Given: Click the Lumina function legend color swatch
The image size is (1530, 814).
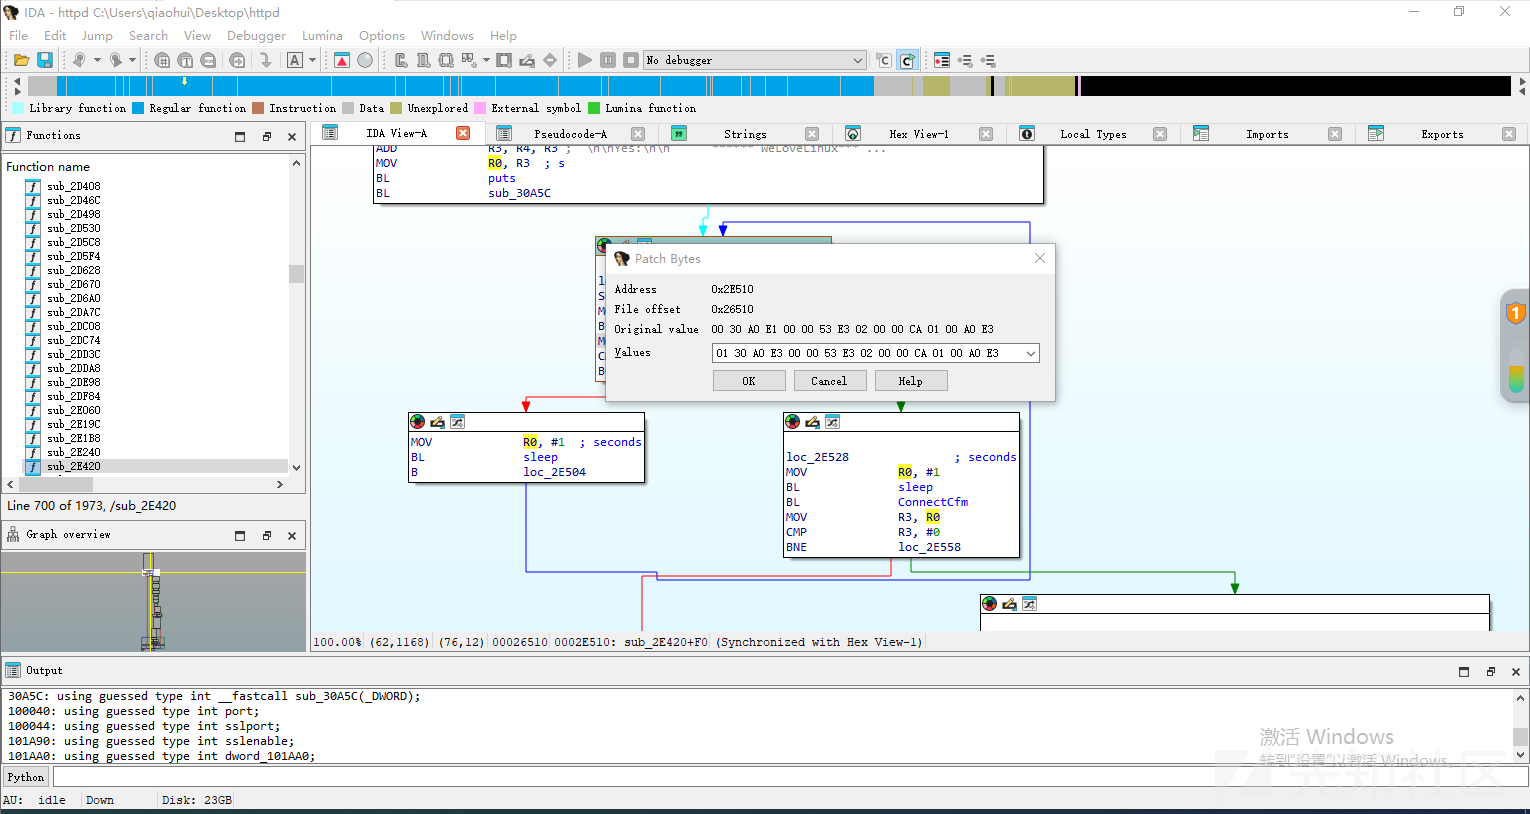Looking at the screenshot, I should [594, 108].
